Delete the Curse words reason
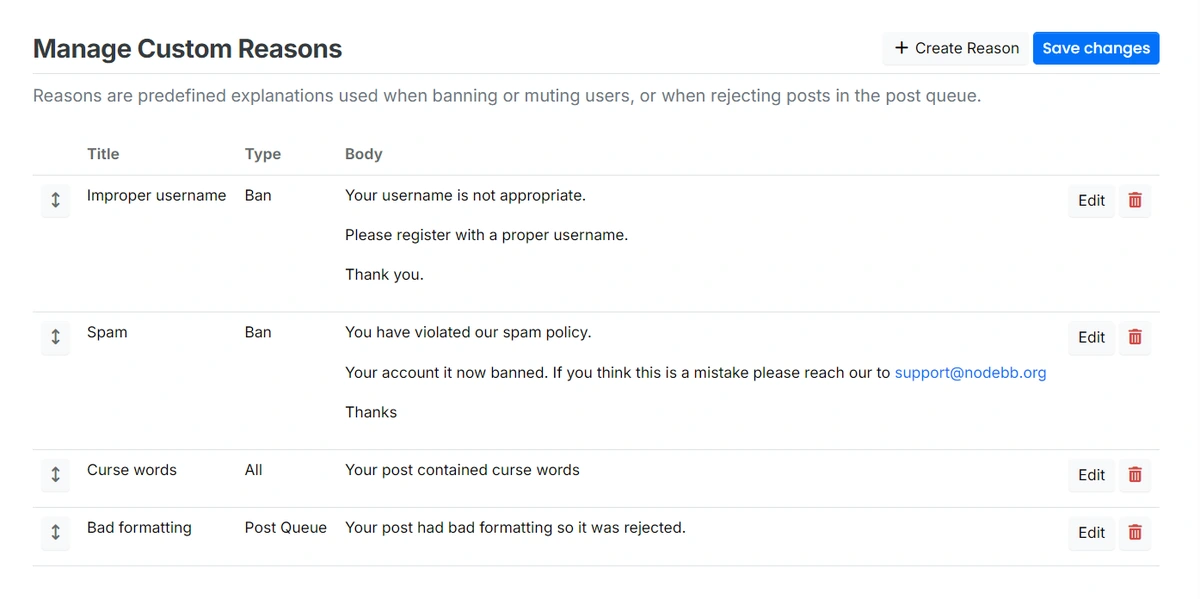The image size is (1200, 599). pos(1135,475)
